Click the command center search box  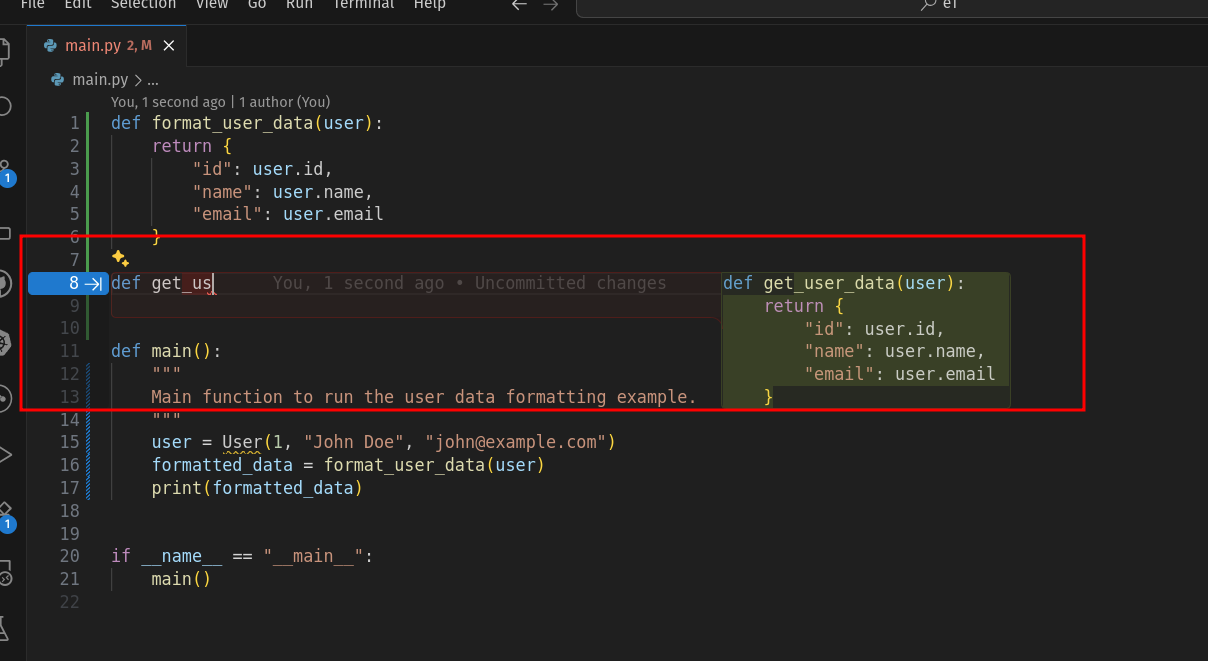tap(890, 6)
